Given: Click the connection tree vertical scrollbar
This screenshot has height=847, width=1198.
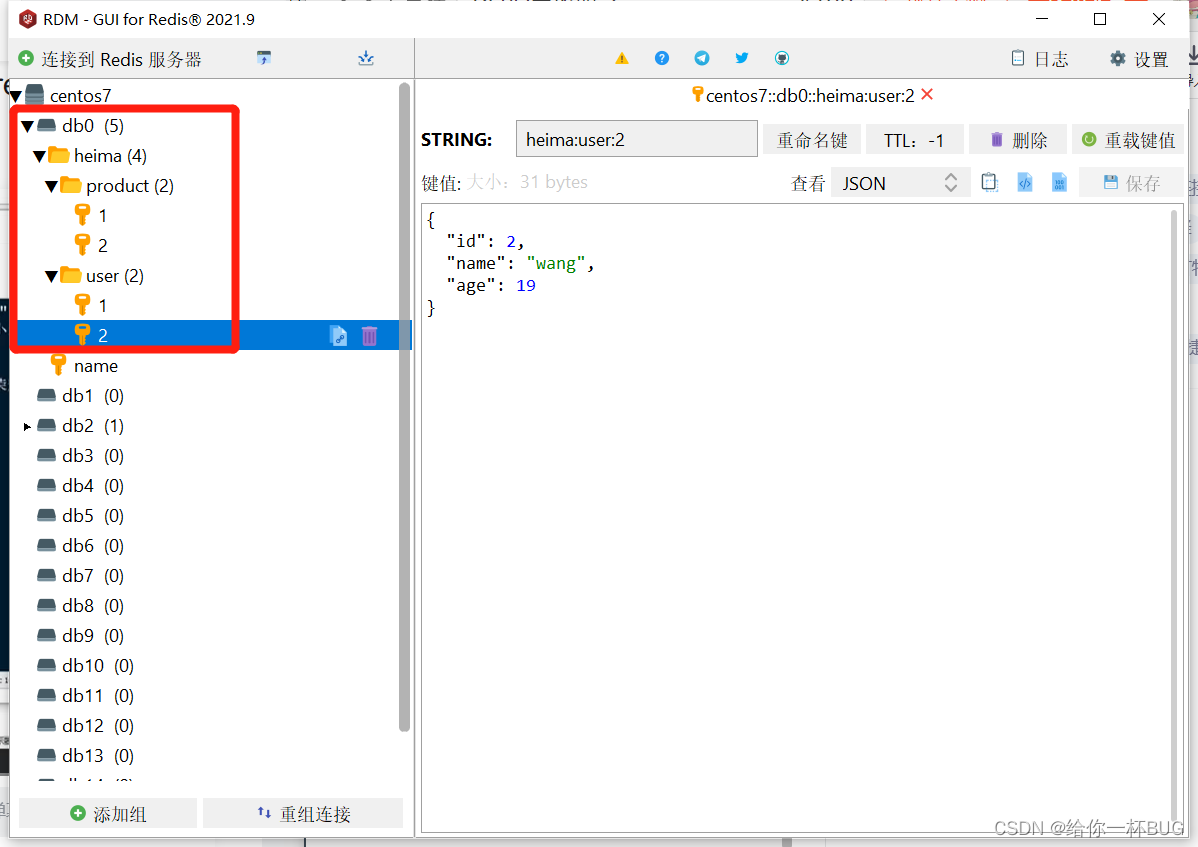Looking at the screenshot, I should (404, 407).
